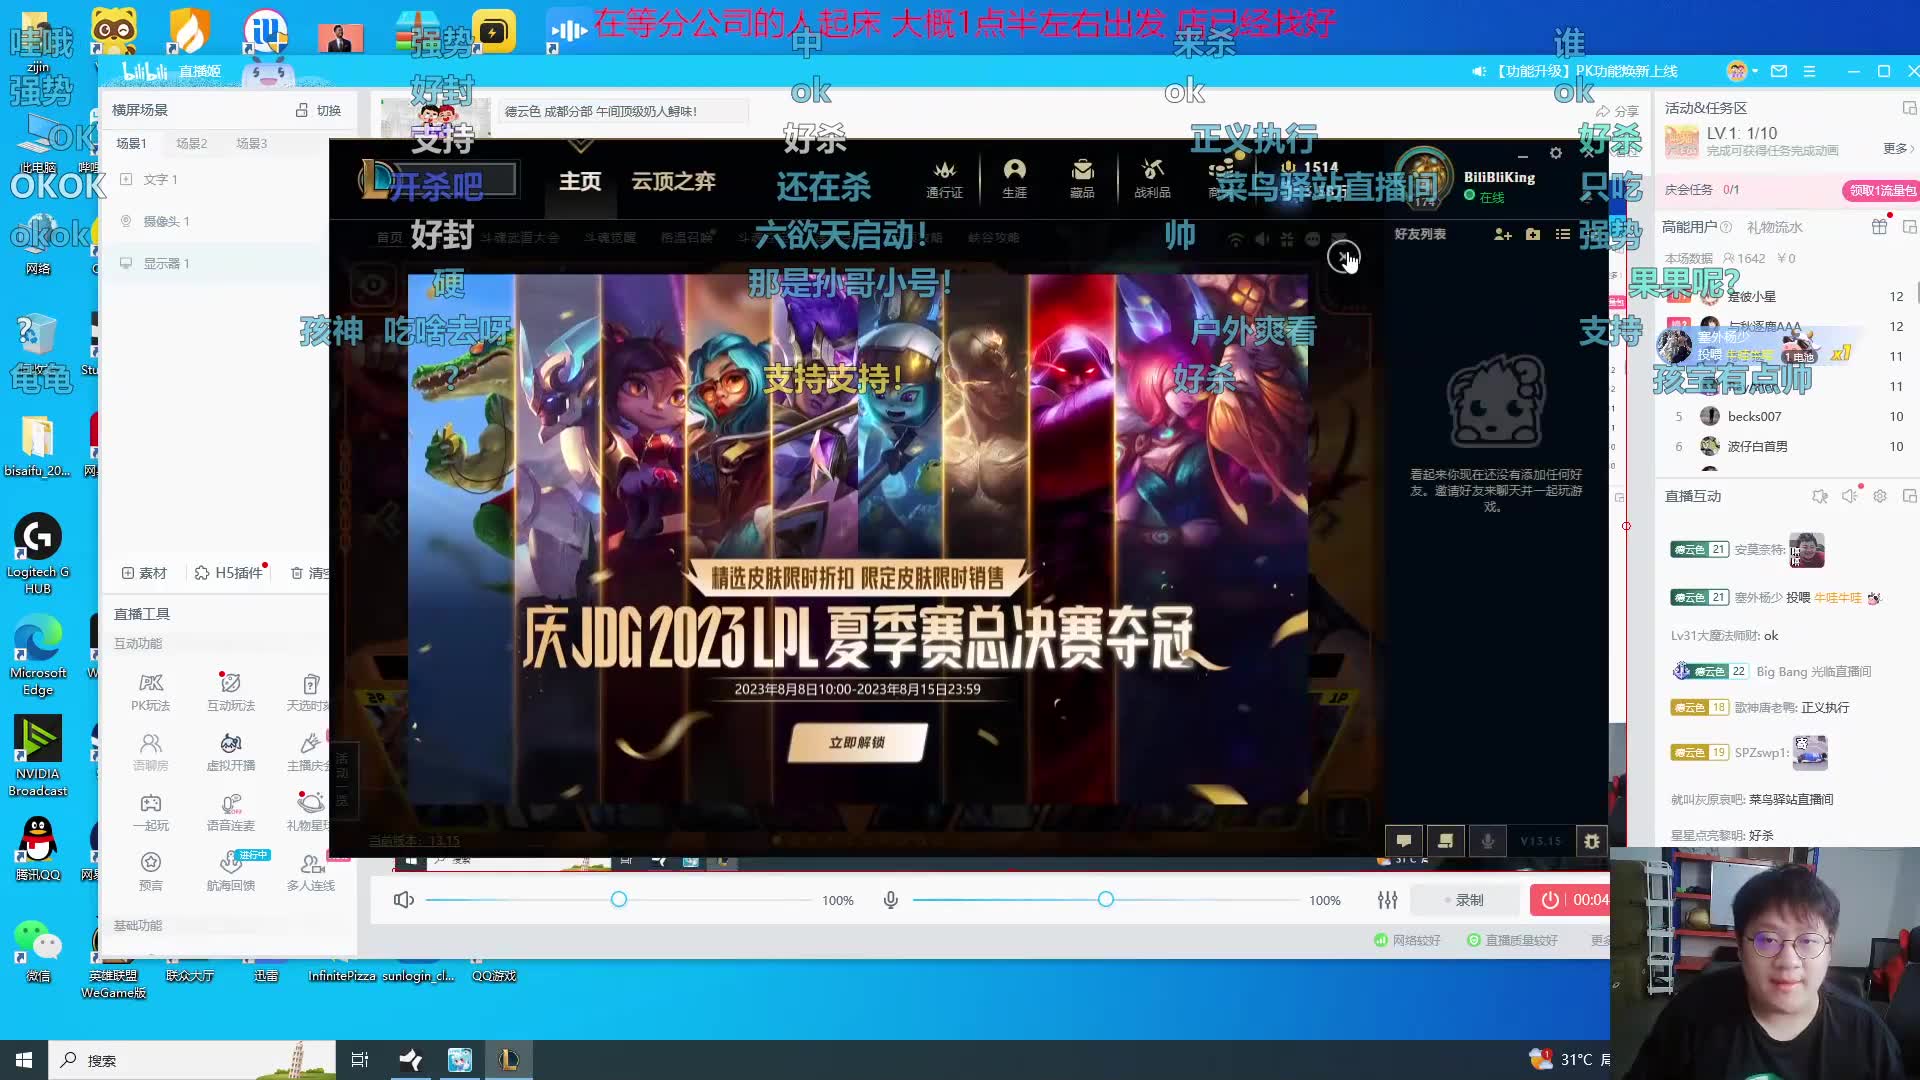
Task: Toggle voice announcement icon in 直播互动
Action: (x=1850, y=496)
